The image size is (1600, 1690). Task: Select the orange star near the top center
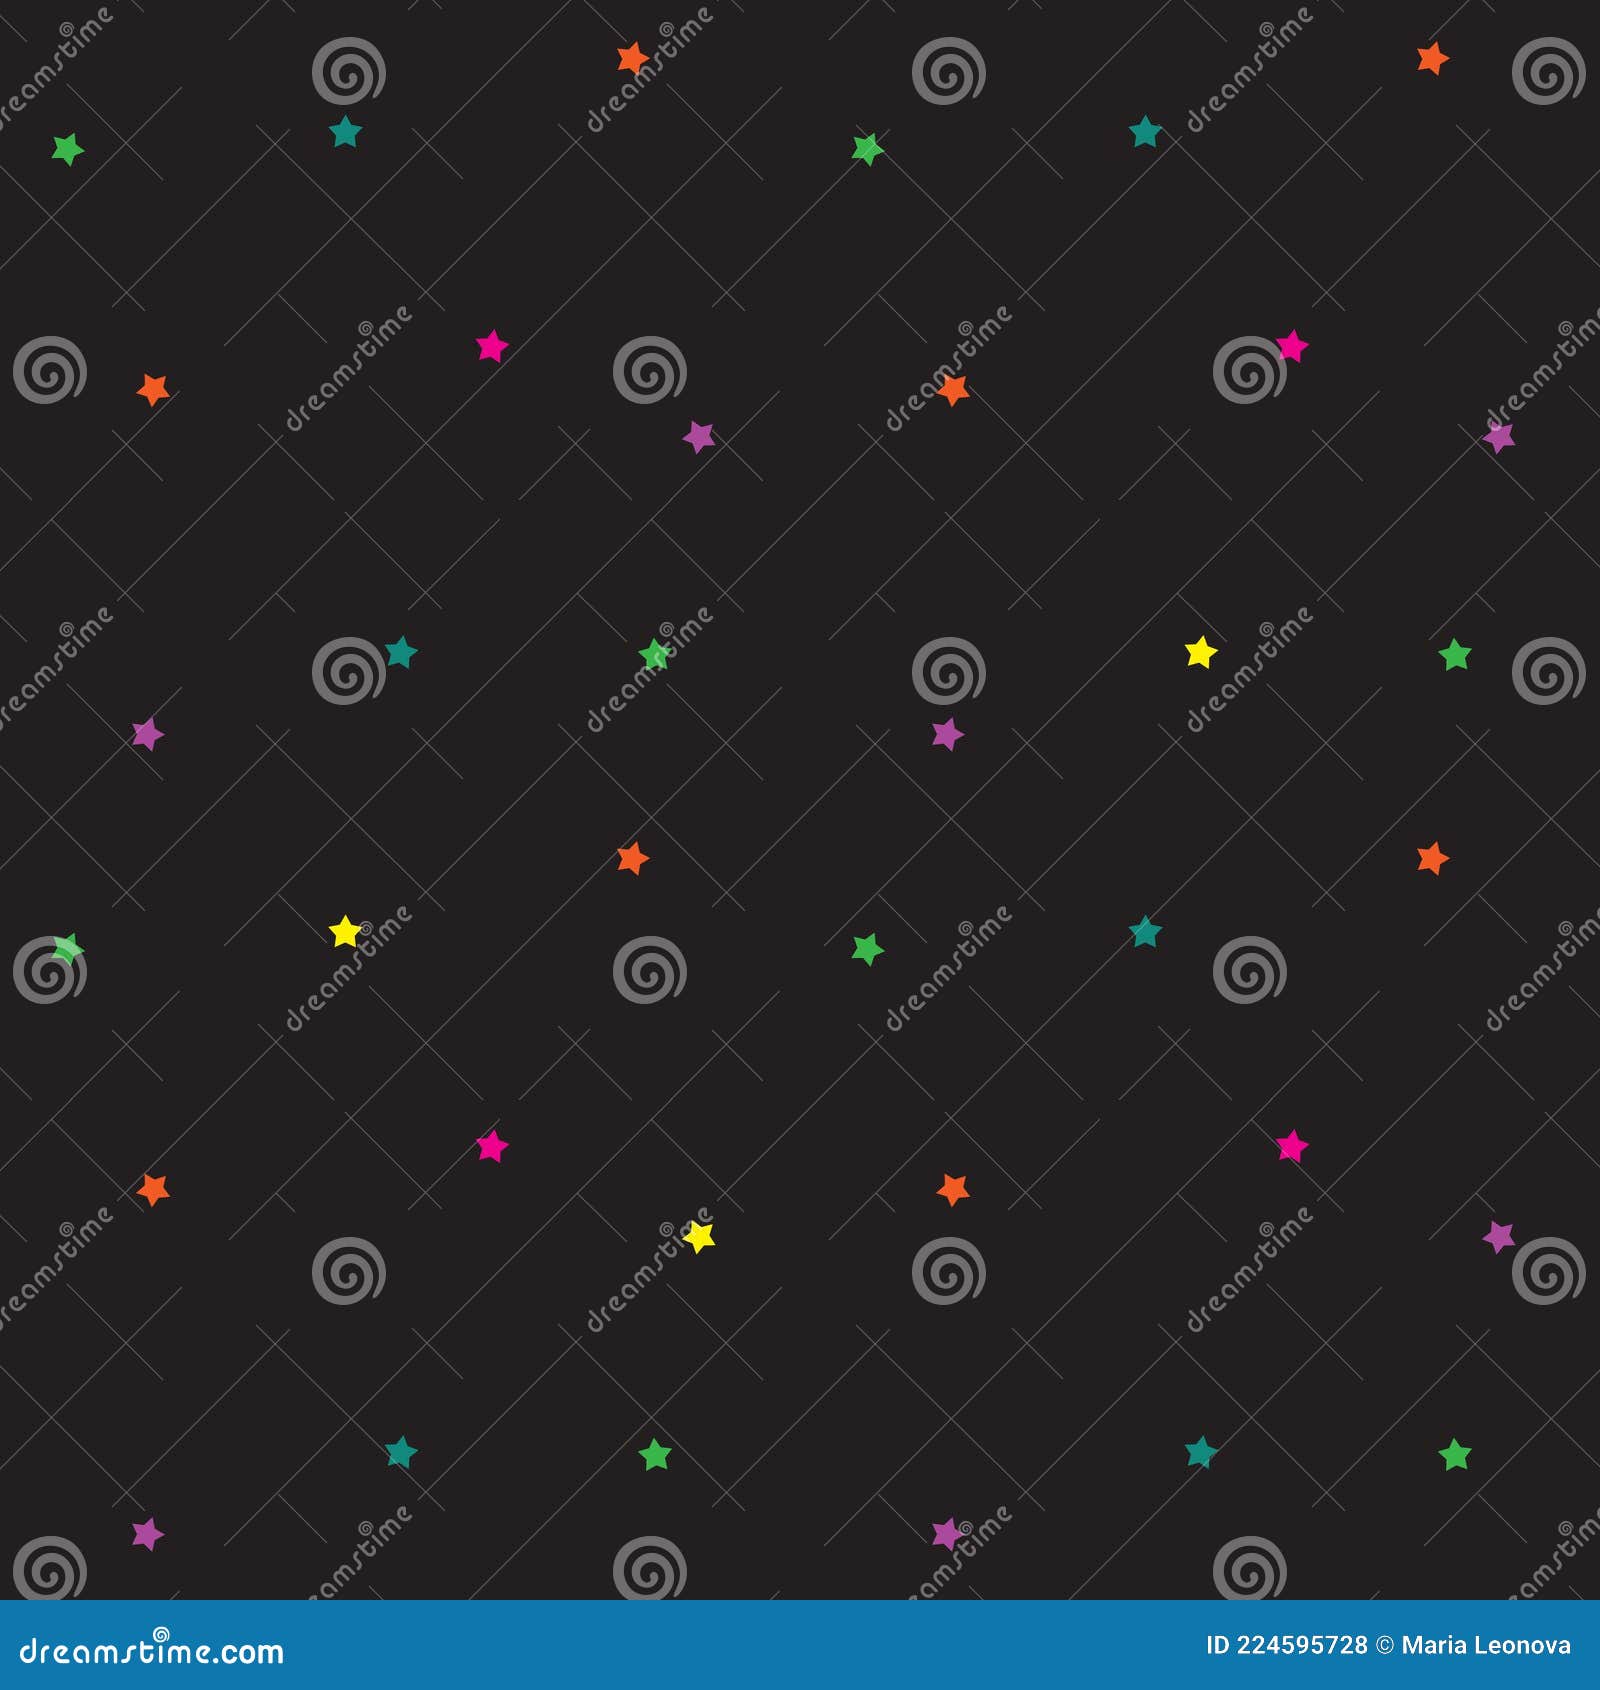631,58
